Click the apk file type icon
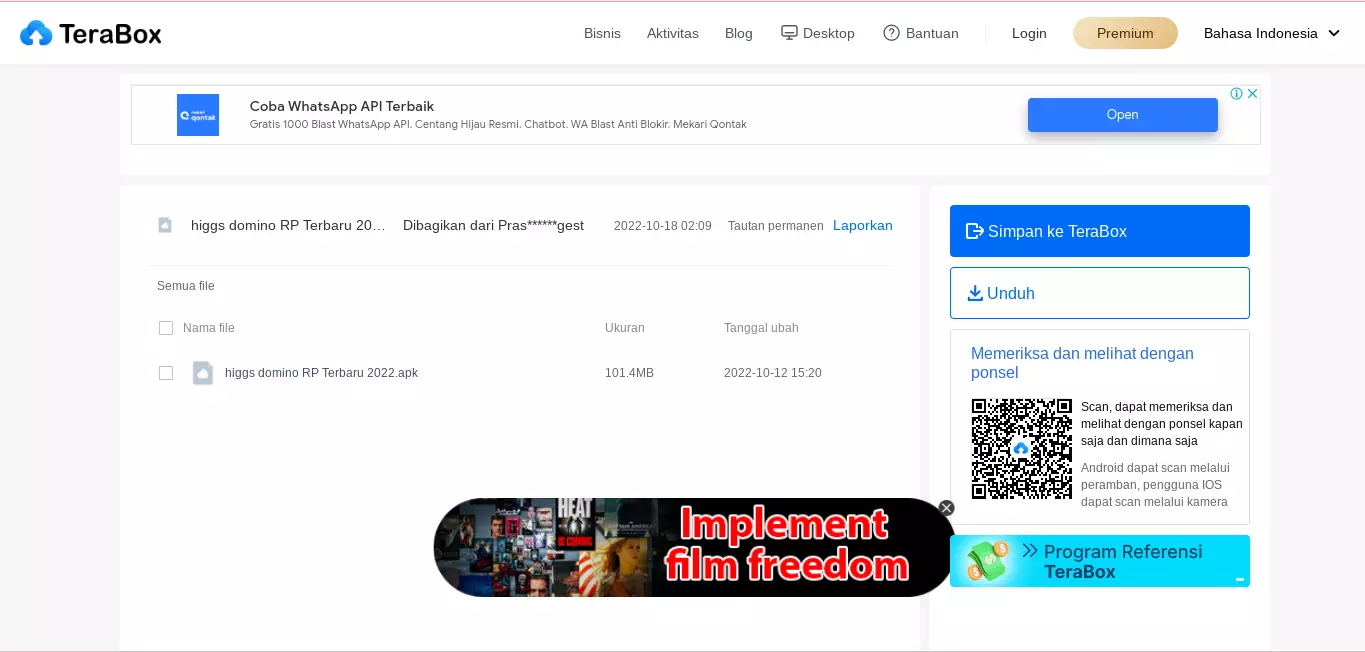The image size is (1365, 652). click(x=203, y=373)
